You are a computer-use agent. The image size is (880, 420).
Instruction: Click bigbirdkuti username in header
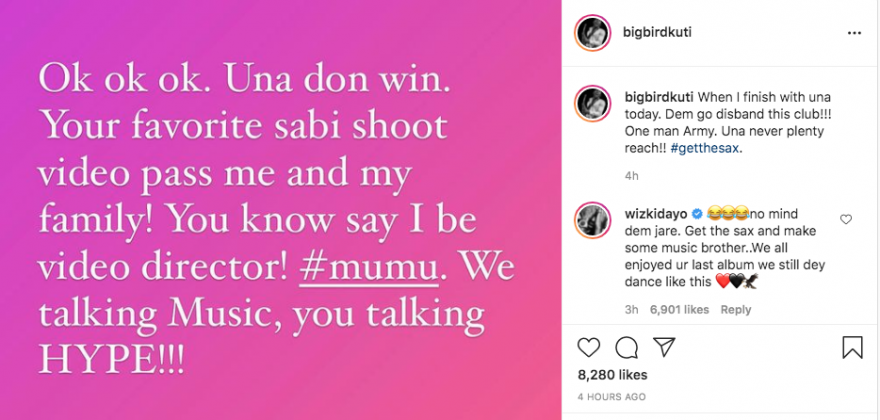coord(654,33)
